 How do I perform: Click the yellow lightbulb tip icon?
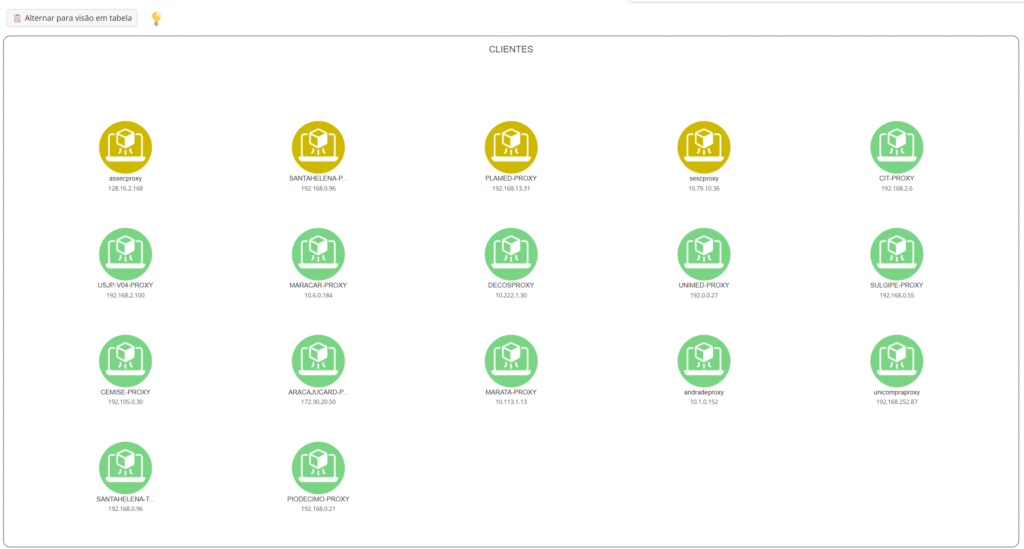pyautogui.click(x=156, y=18)
